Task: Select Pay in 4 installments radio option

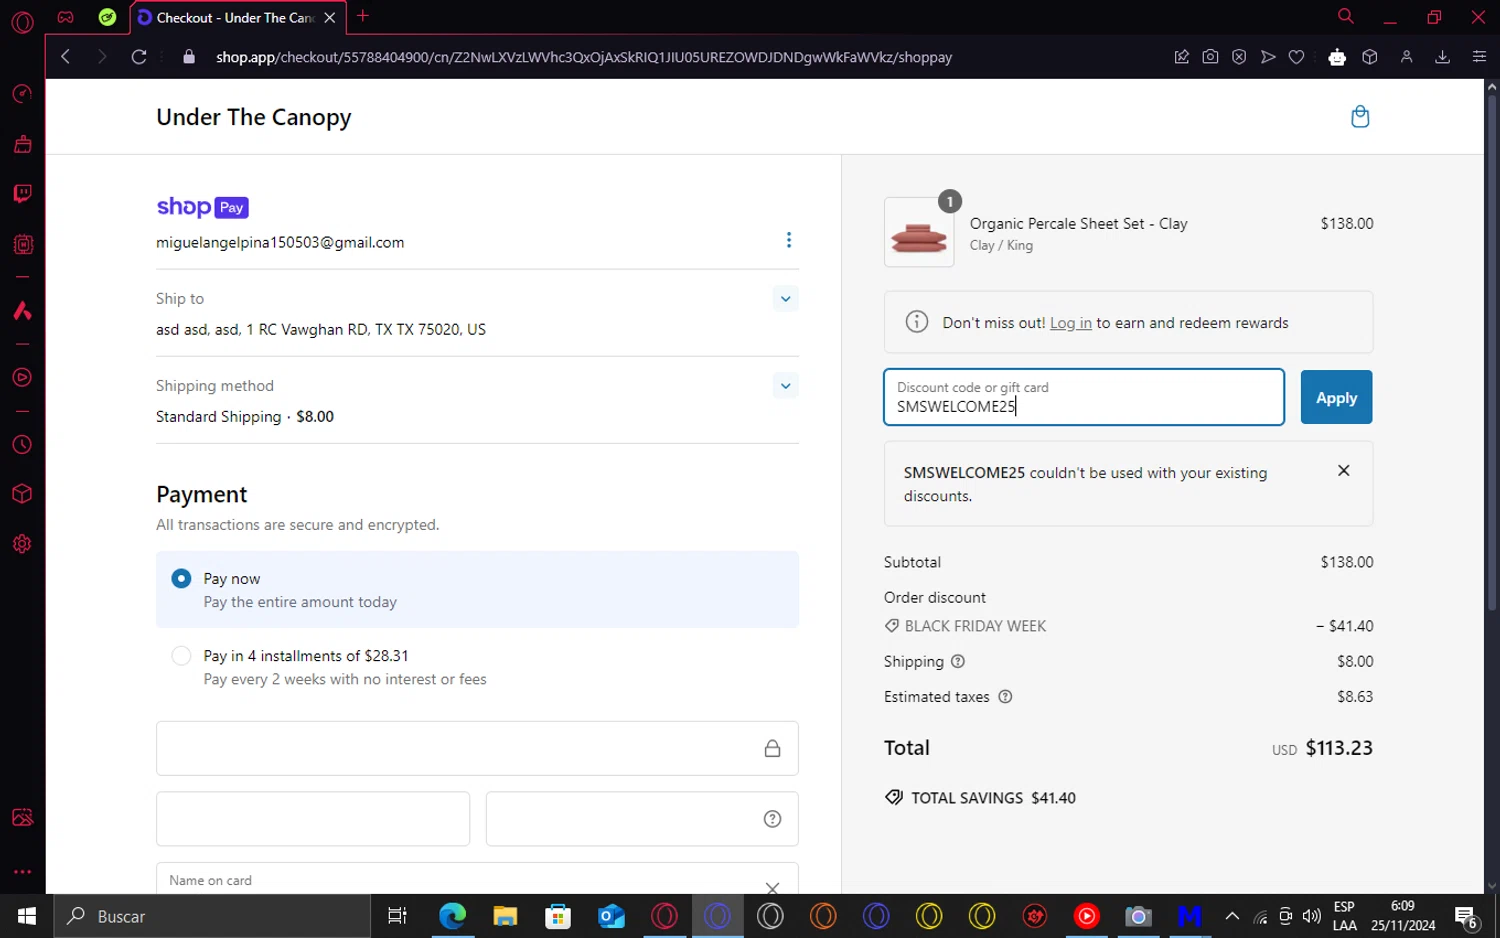Action: point(181,656)
